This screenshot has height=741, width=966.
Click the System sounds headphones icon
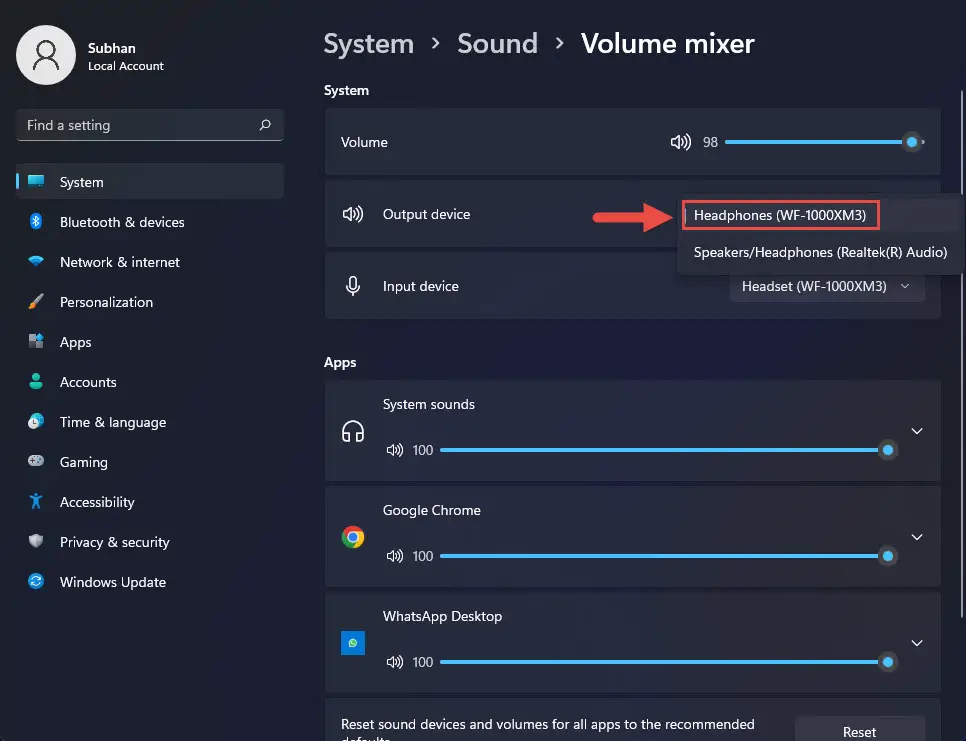pyautogui.click(x=352, y=431)
